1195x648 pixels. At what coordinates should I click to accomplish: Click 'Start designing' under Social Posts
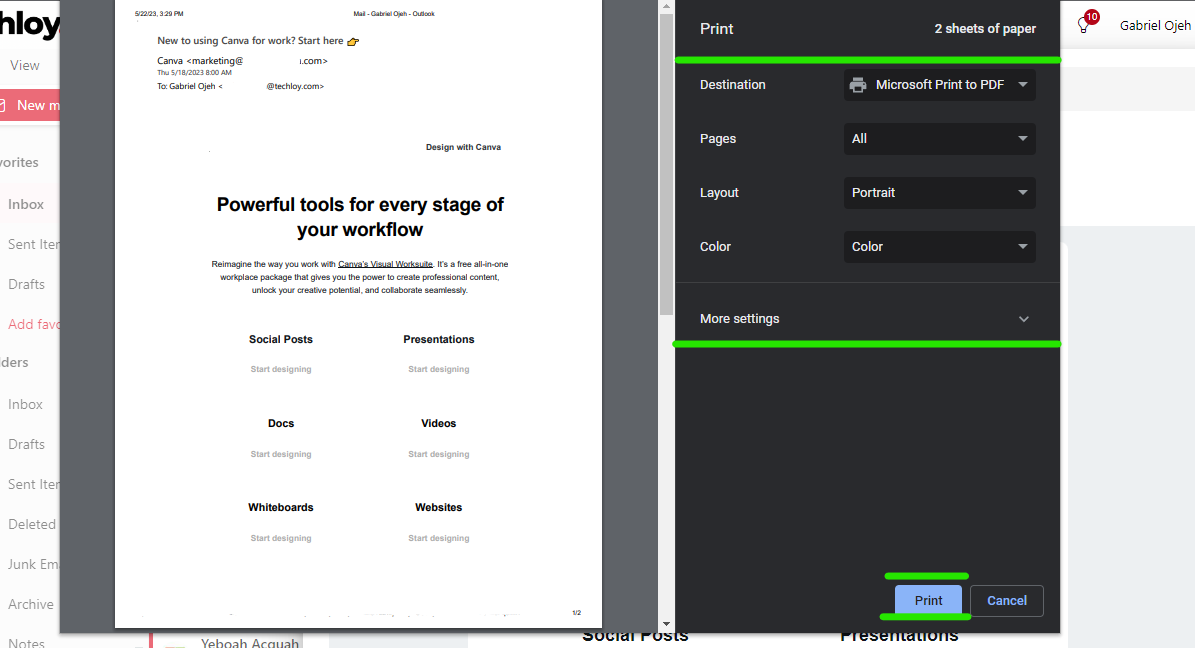click(280, 369)
